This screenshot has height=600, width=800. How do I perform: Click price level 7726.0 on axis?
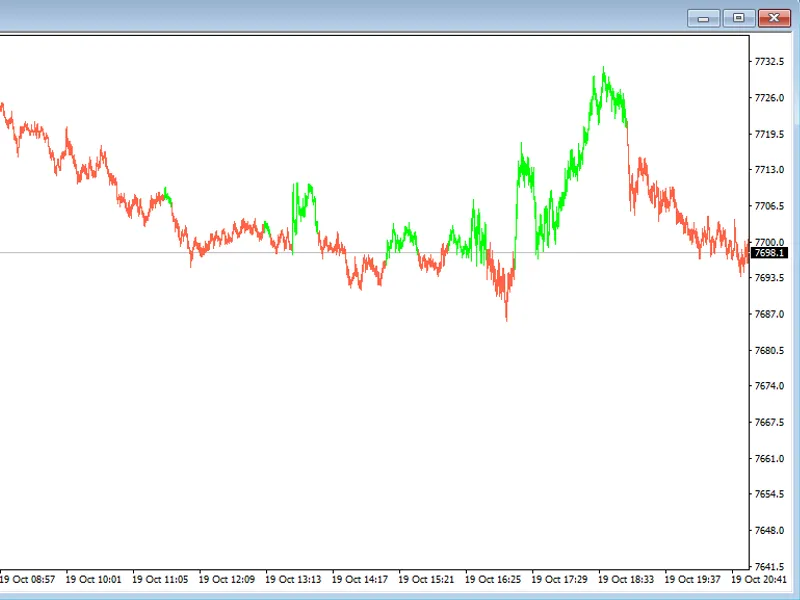coord(769,97)
